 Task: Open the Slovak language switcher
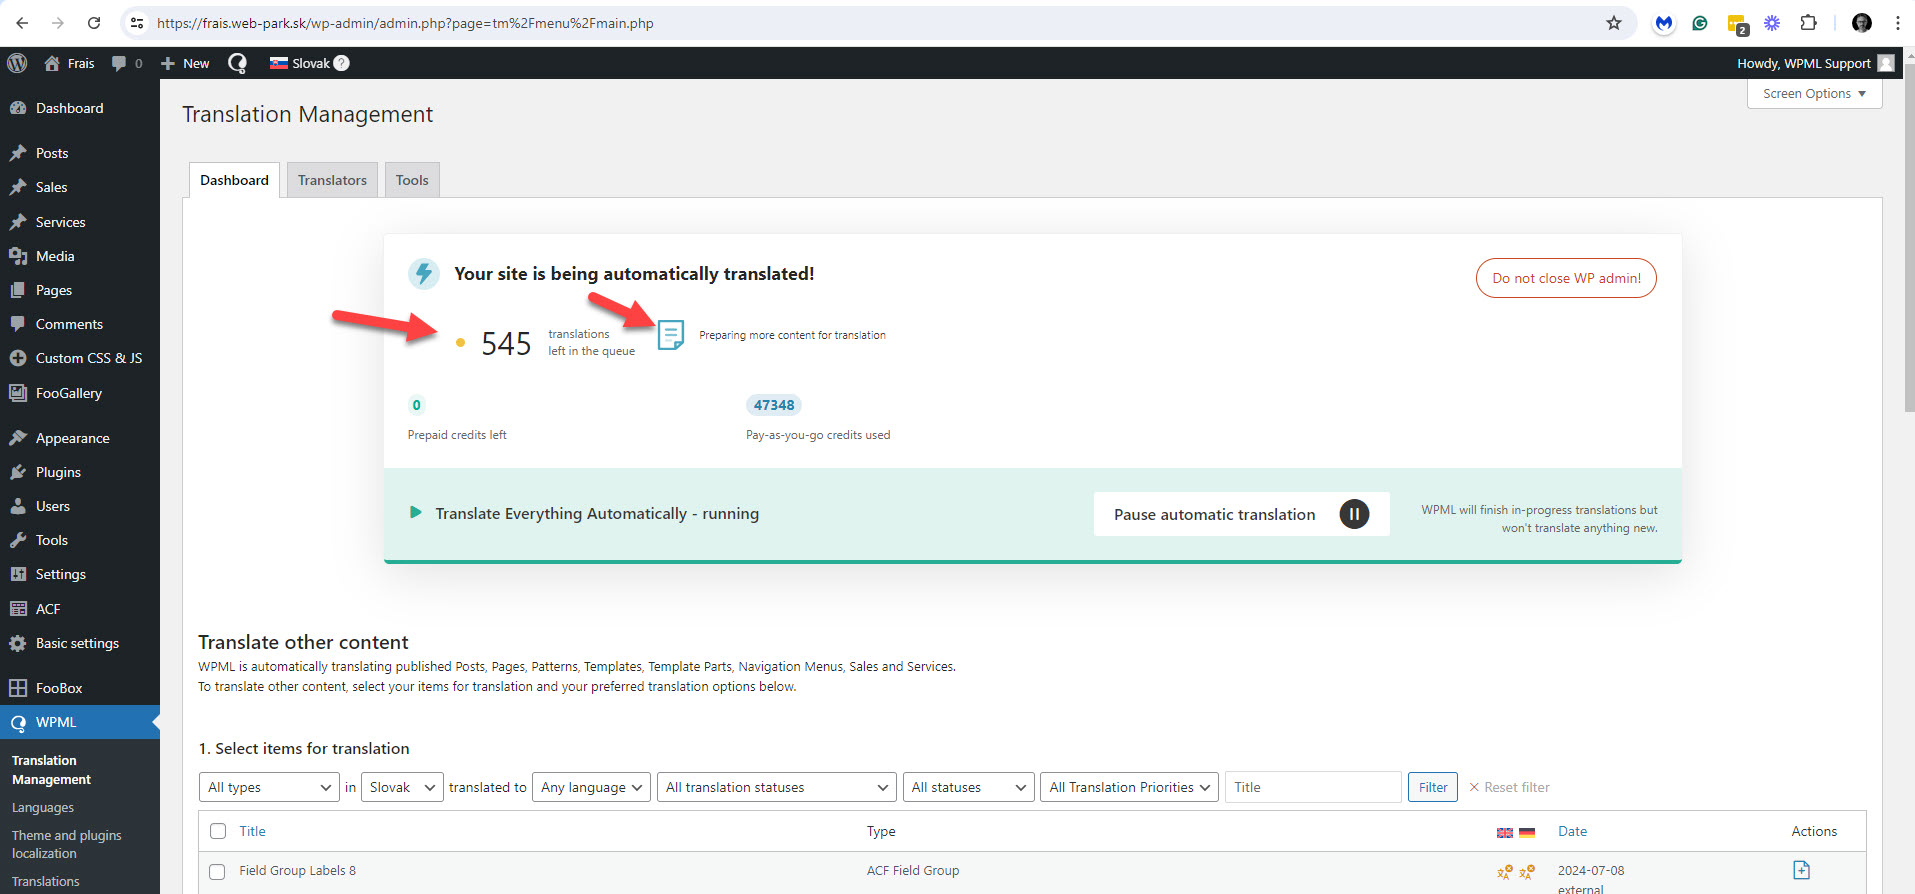click(x=300, y=63)
